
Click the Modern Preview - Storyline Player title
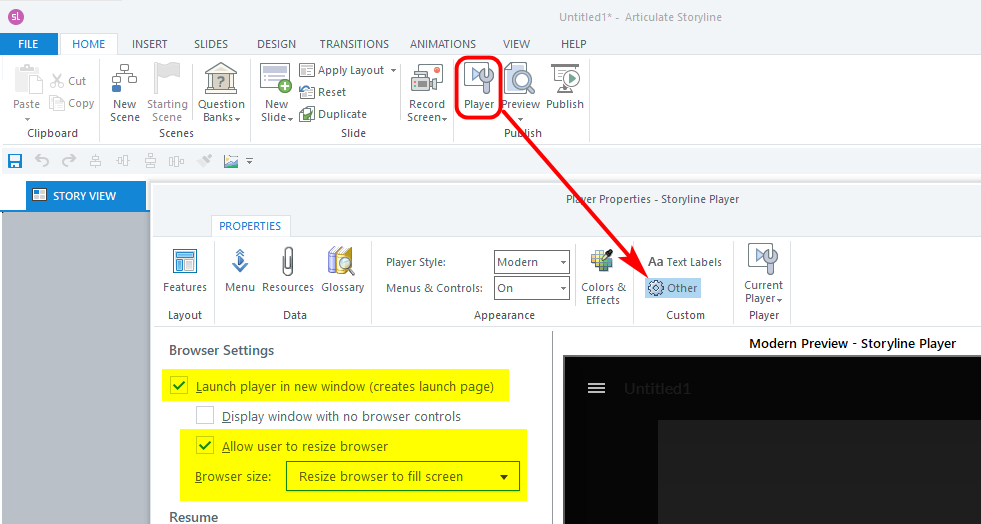pos(852,343)
